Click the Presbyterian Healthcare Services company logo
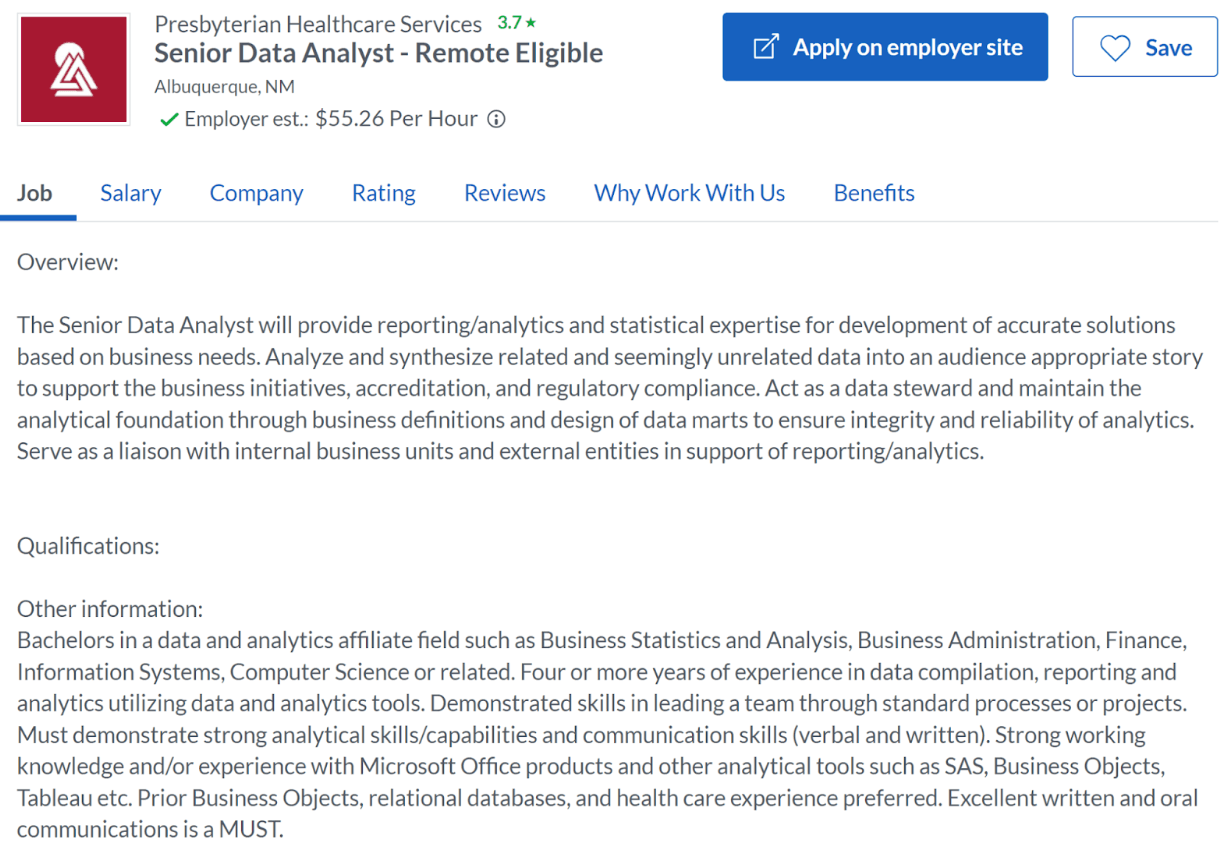This screenshot has height=851, width=1229. click(73, 68)
